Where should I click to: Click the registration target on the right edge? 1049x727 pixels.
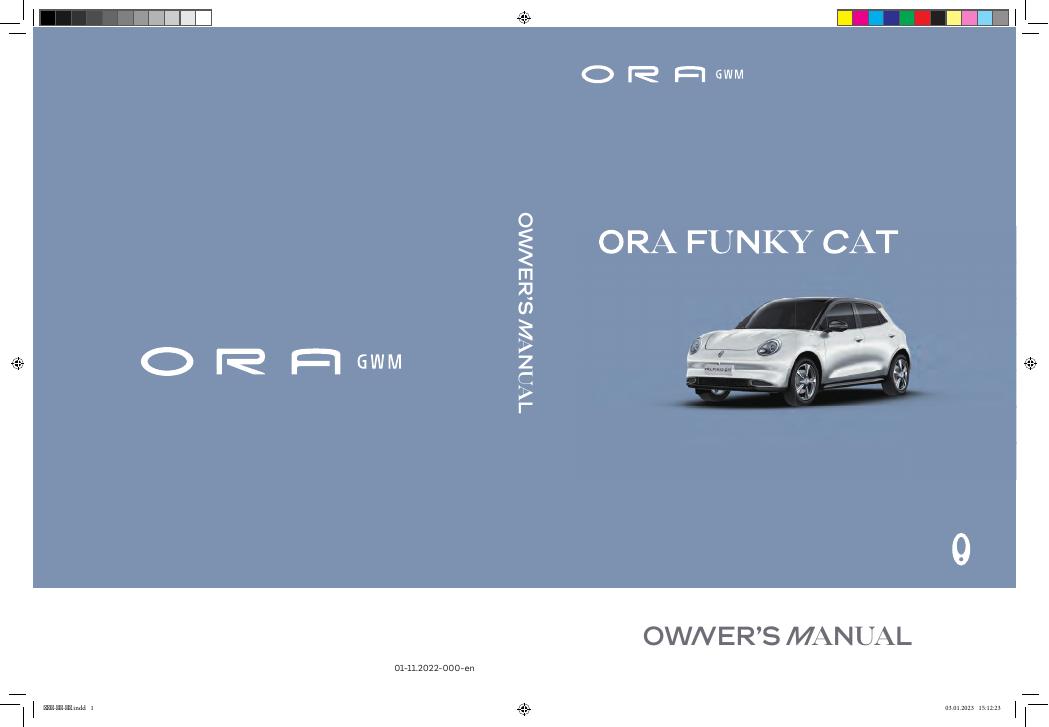pos(1031,363)
